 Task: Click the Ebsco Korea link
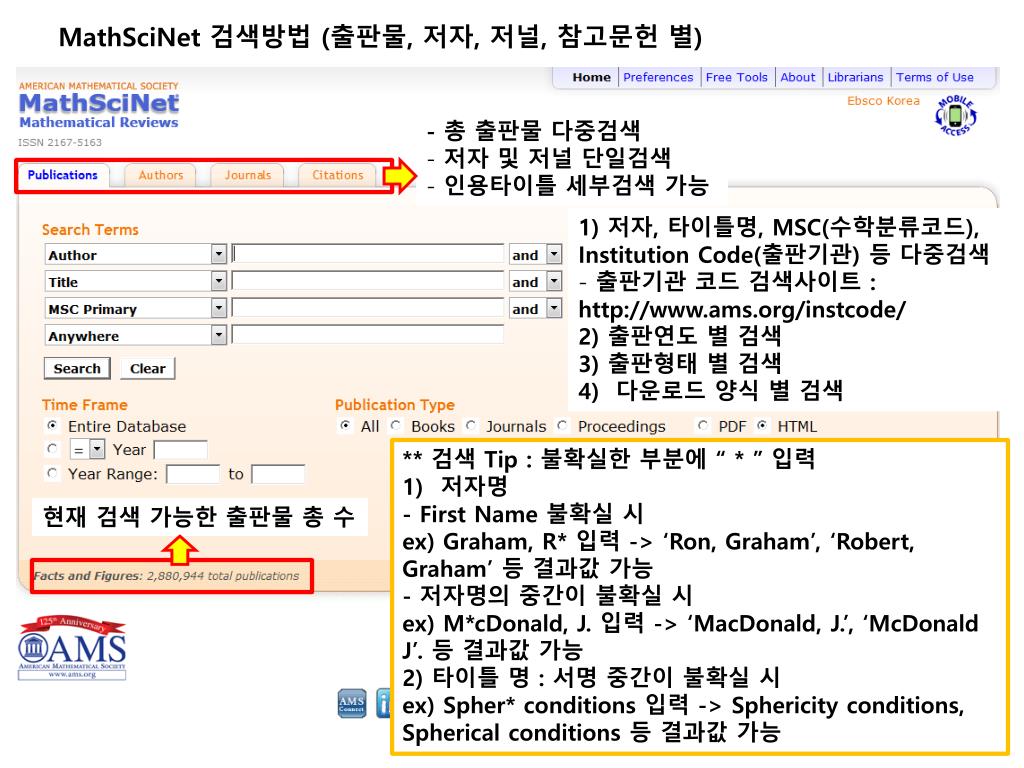(x=883, y=101)
